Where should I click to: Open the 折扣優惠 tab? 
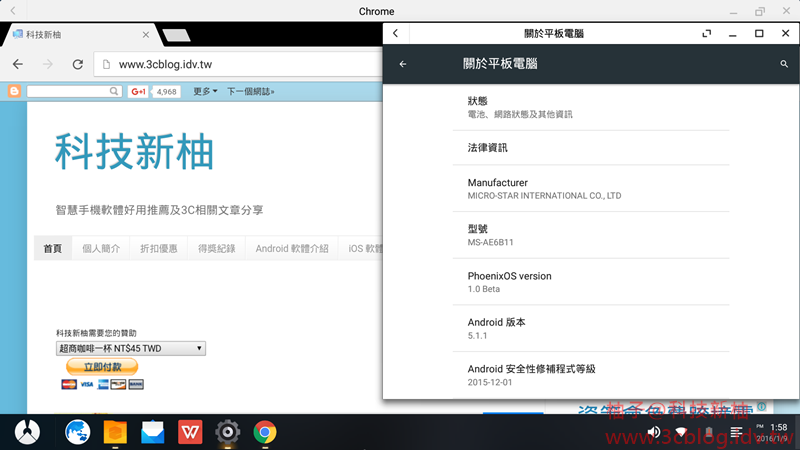click(159, 248)
